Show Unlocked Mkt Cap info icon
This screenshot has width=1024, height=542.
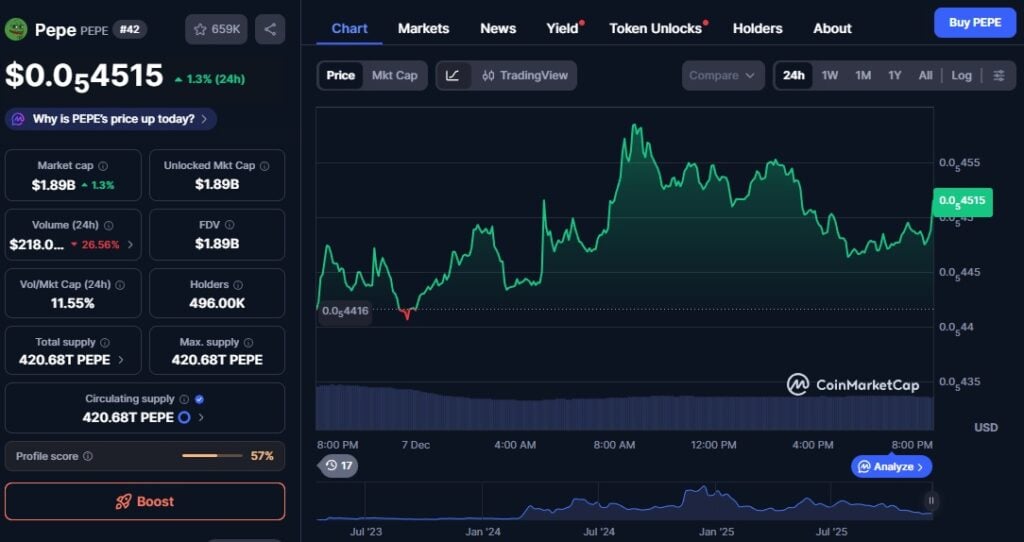[264, 166]
